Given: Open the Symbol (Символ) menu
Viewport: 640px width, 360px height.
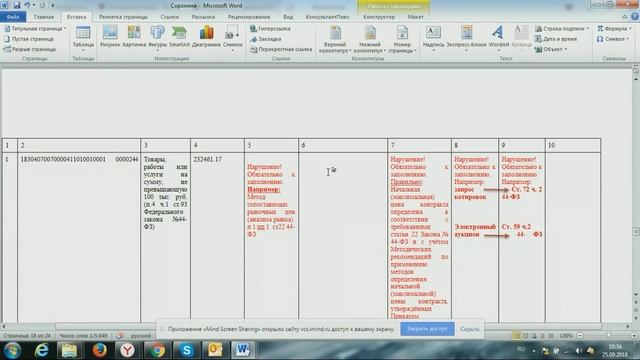Looking at the screenshot, I should 613,39.
